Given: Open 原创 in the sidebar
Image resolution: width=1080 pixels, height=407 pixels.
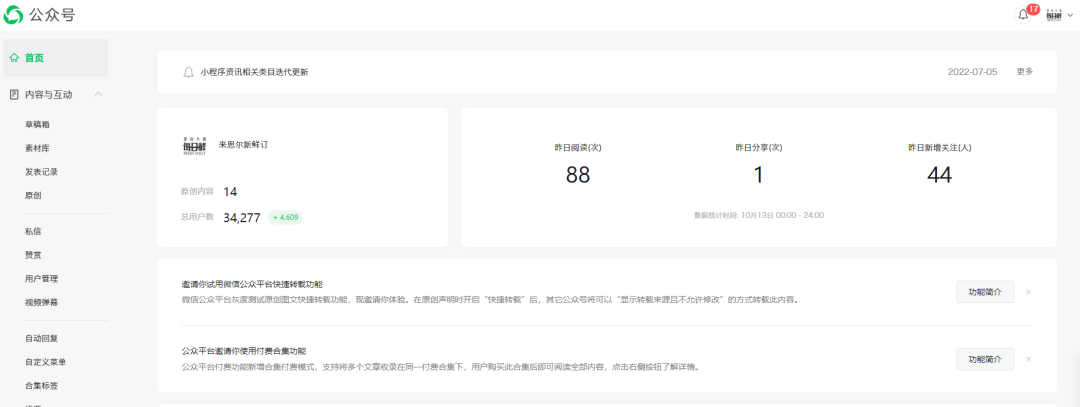Looking at the screenshot, I should pyautogui.click(x=33, y=196).
